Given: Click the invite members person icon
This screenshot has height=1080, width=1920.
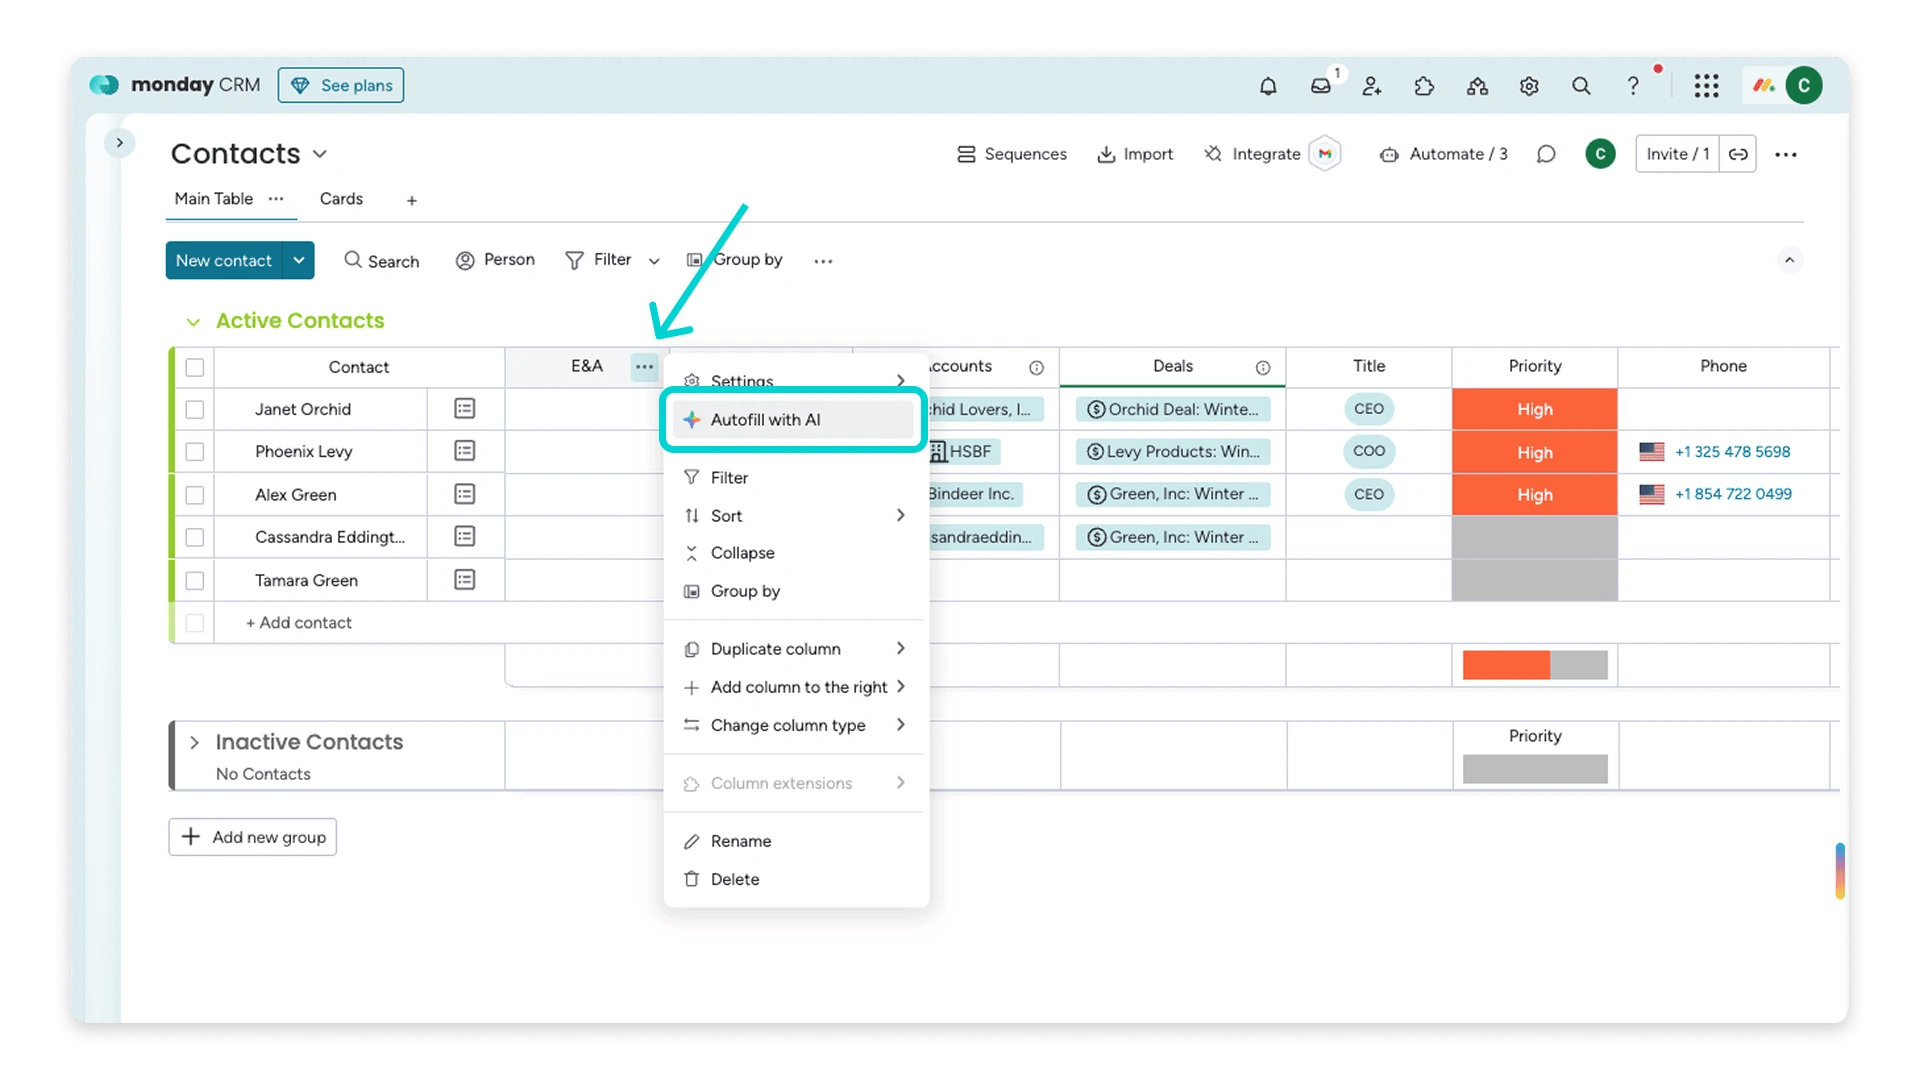Looking at the screenshot, I should point(1372,86).
